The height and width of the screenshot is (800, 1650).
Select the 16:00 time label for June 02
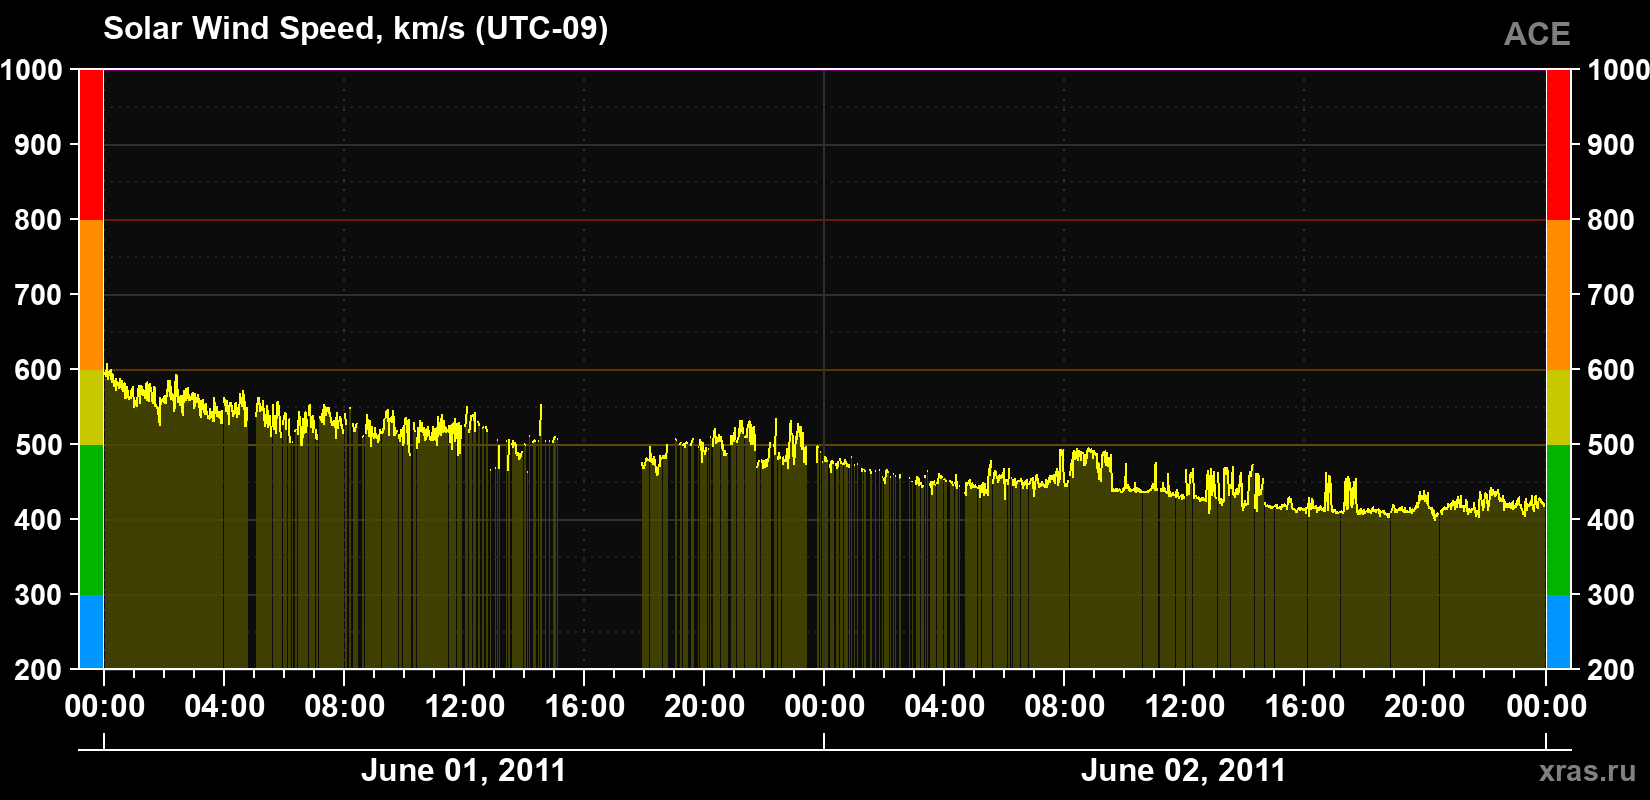[1305, 707]
